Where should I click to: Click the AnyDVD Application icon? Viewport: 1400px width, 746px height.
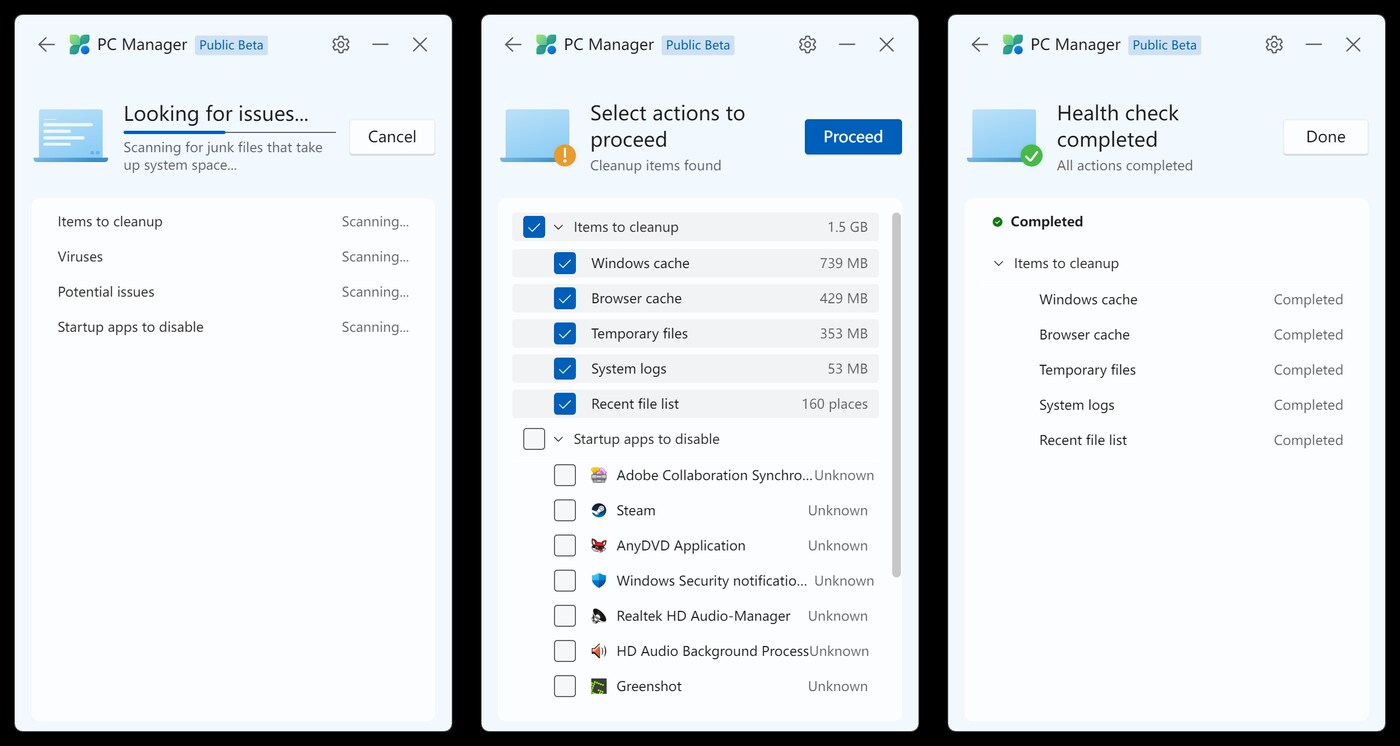pyautogui.click(x=598, y=545)
